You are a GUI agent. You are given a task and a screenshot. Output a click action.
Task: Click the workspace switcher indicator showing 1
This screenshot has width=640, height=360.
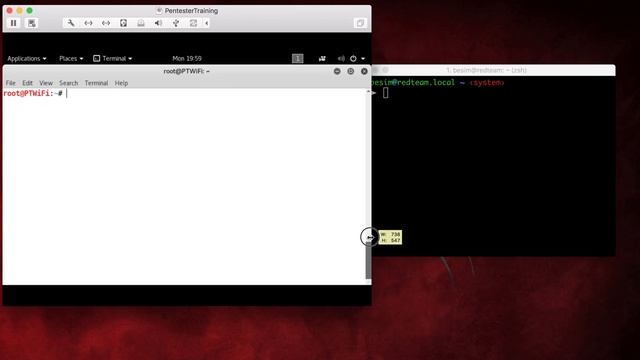coord(298,58)
